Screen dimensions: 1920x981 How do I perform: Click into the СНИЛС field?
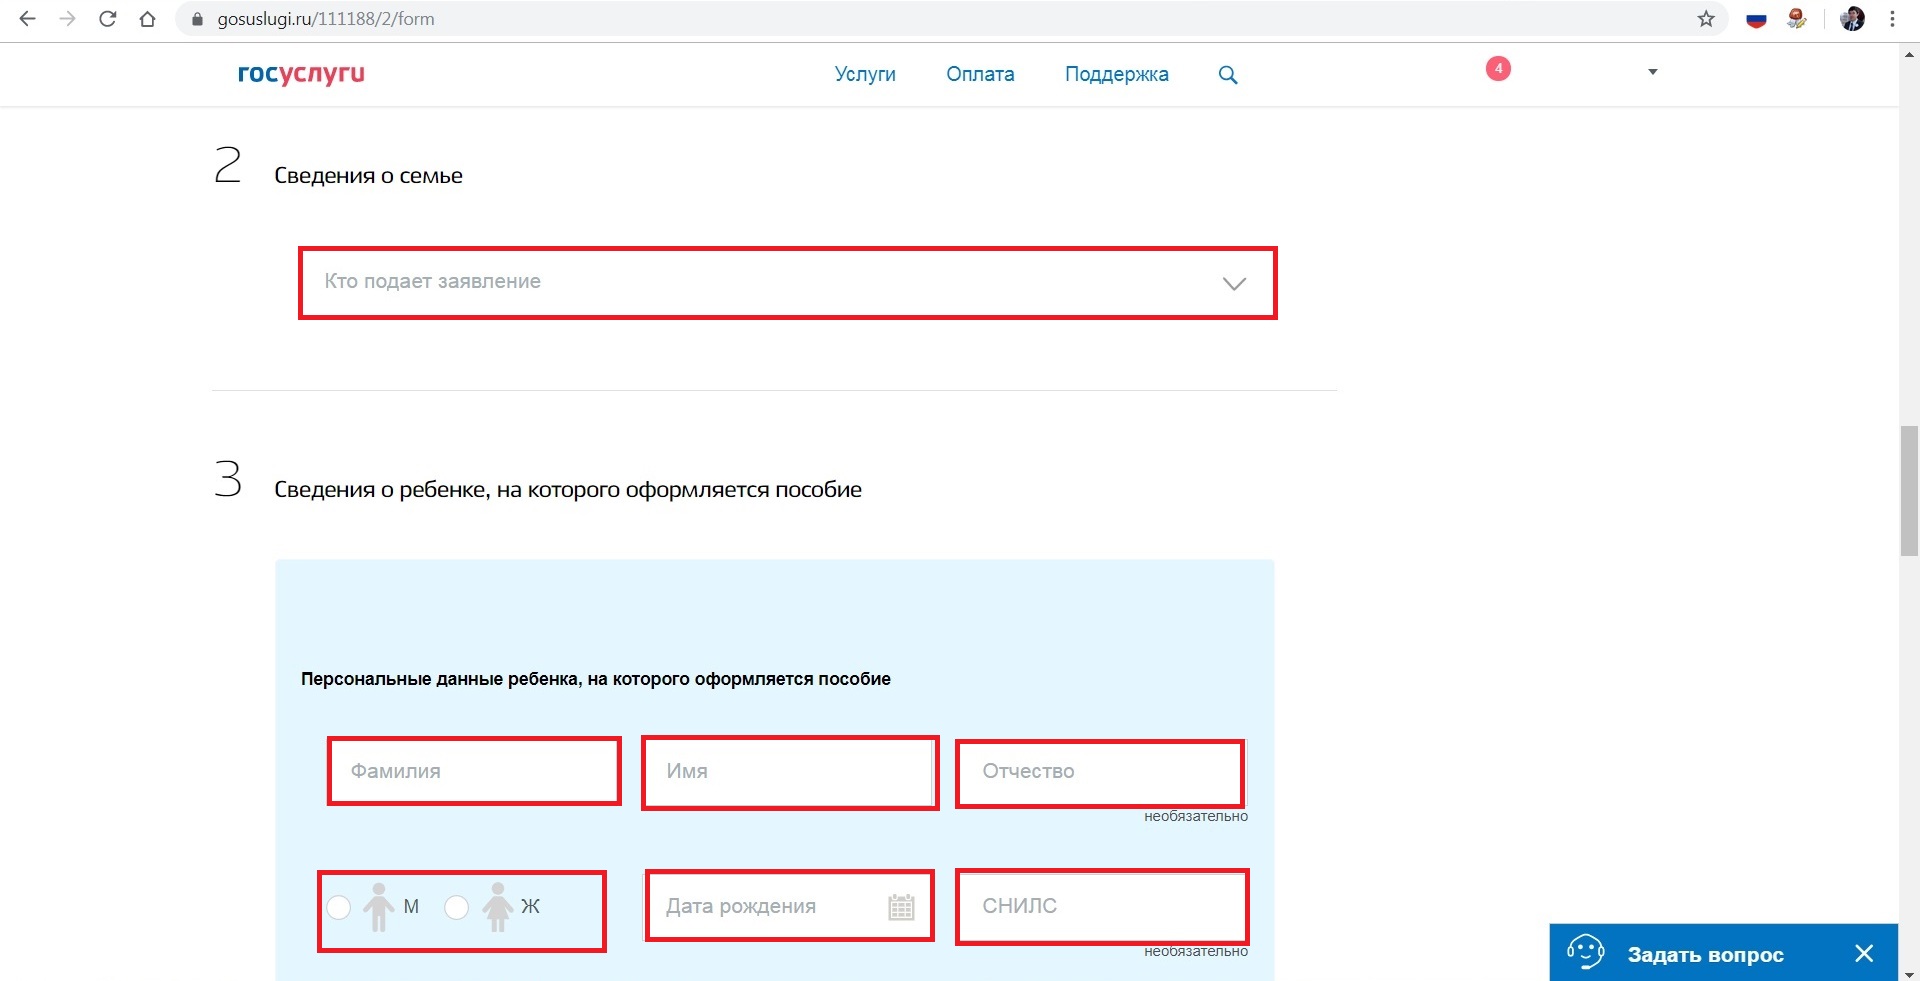1101,906
